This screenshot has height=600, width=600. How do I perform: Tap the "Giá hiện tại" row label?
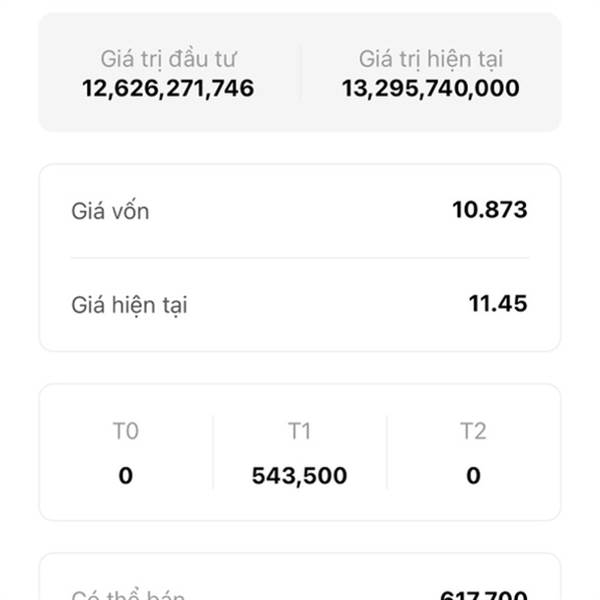[129, 304]
